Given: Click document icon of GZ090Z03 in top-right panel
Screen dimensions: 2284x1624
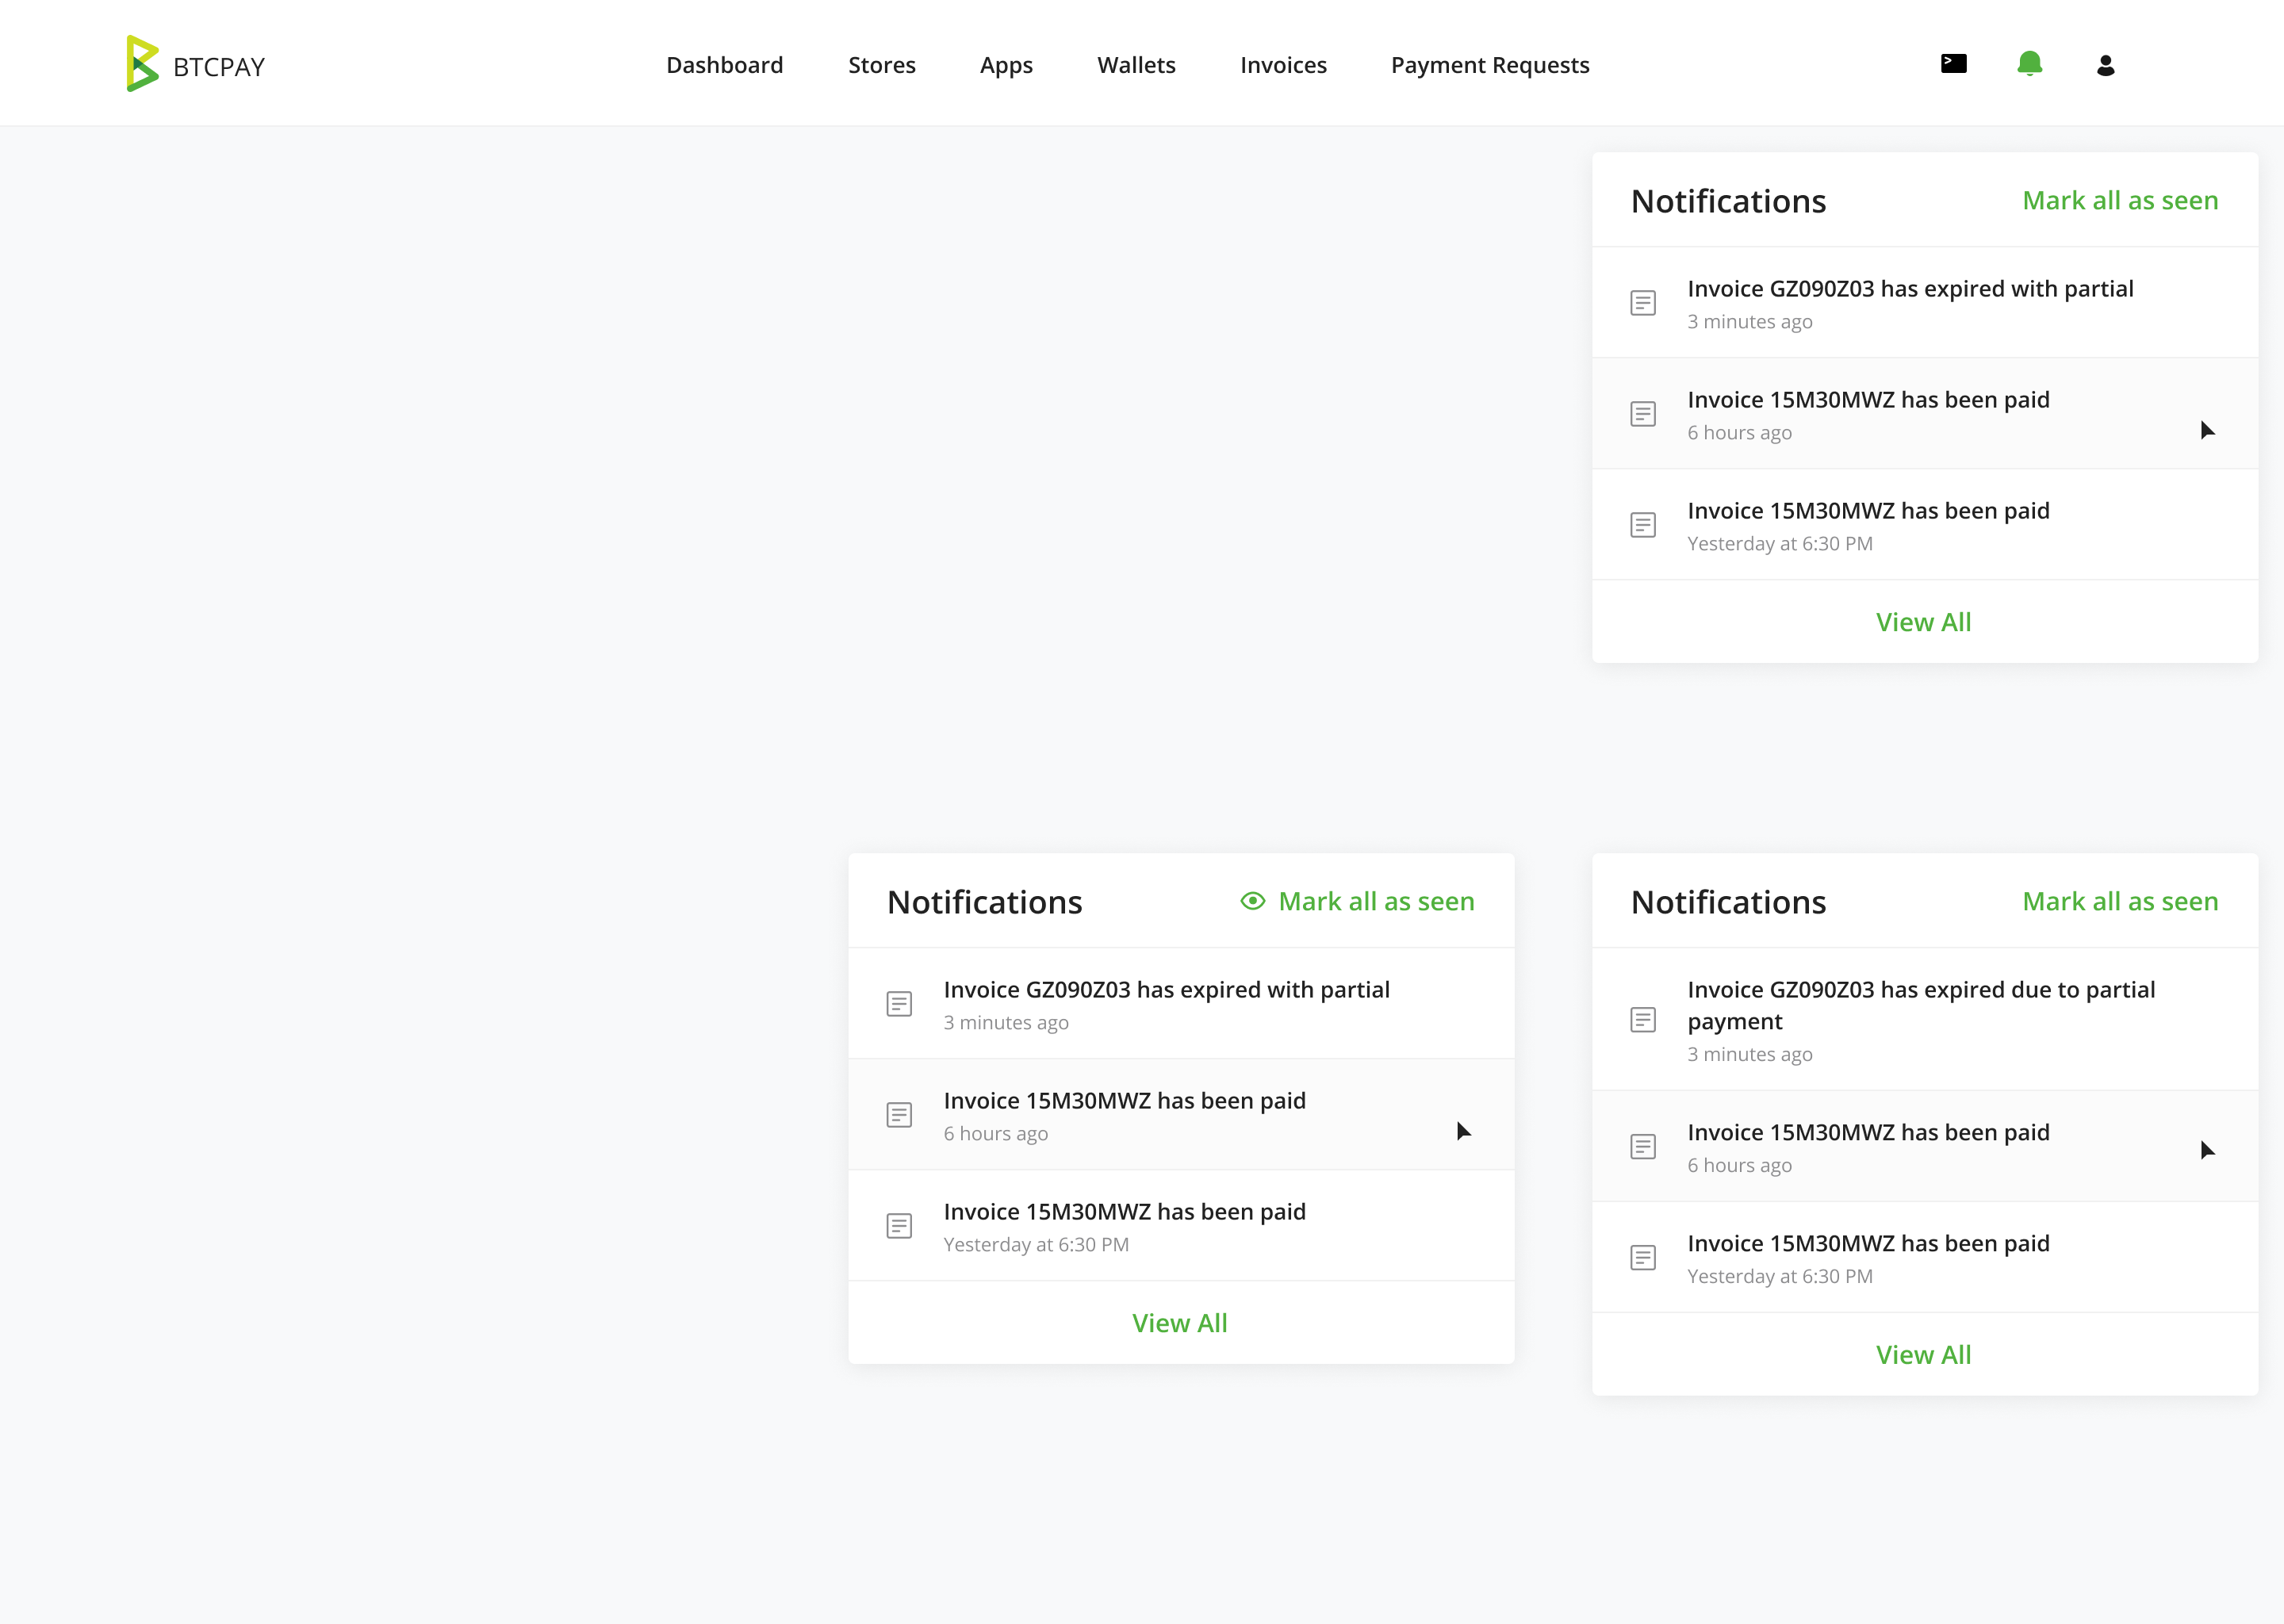Looking at the screenshot, I should click(x=1643, y=303).
